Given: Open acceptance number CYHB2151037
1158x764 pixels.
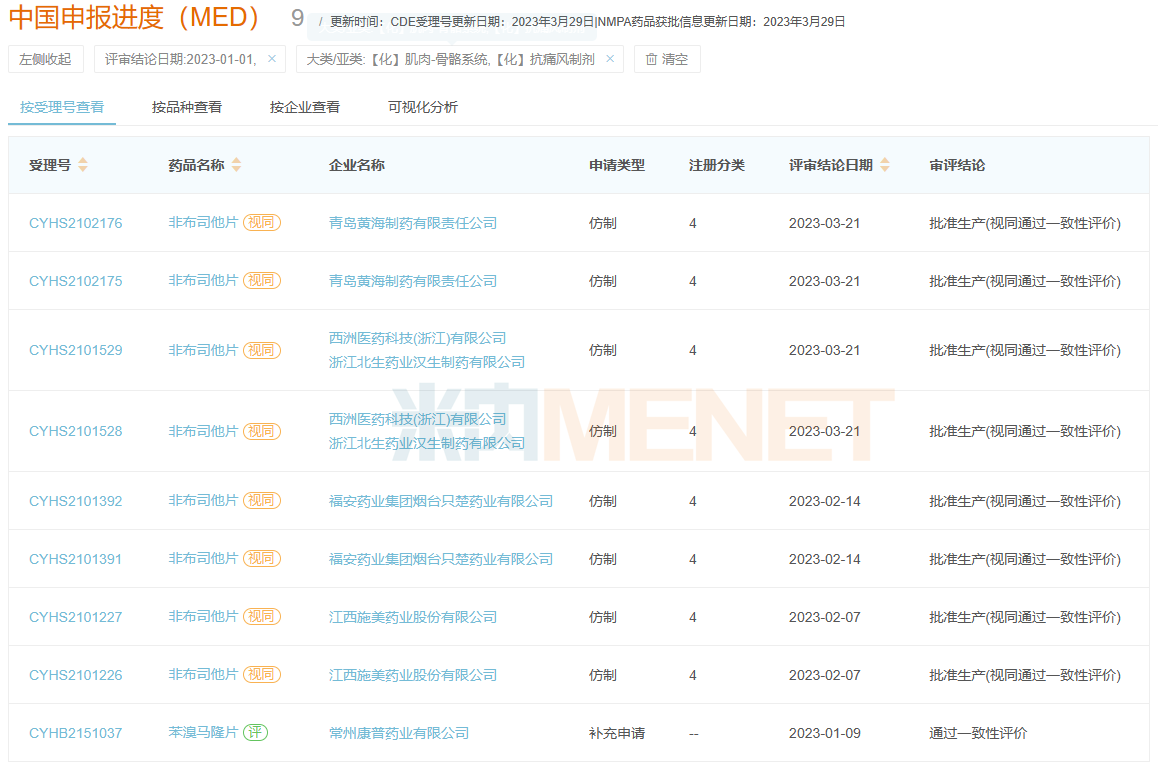Looking at the screenshot, I should click(x=75, y=733).
